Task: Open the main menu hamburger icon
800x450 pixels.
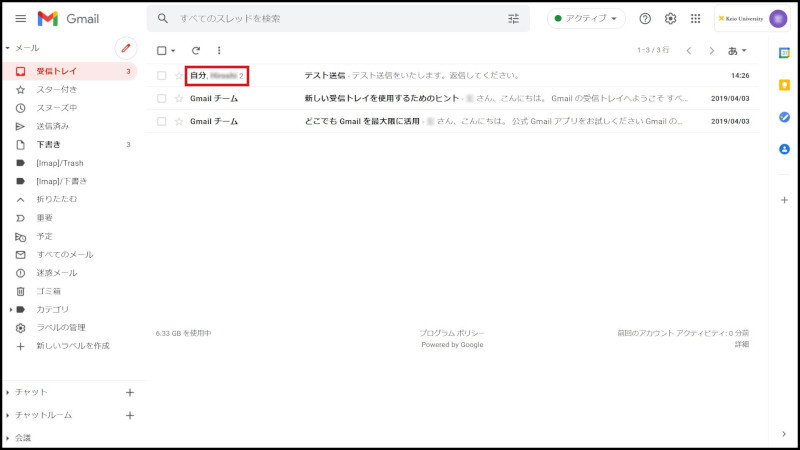Action: (x=20, y=19)
